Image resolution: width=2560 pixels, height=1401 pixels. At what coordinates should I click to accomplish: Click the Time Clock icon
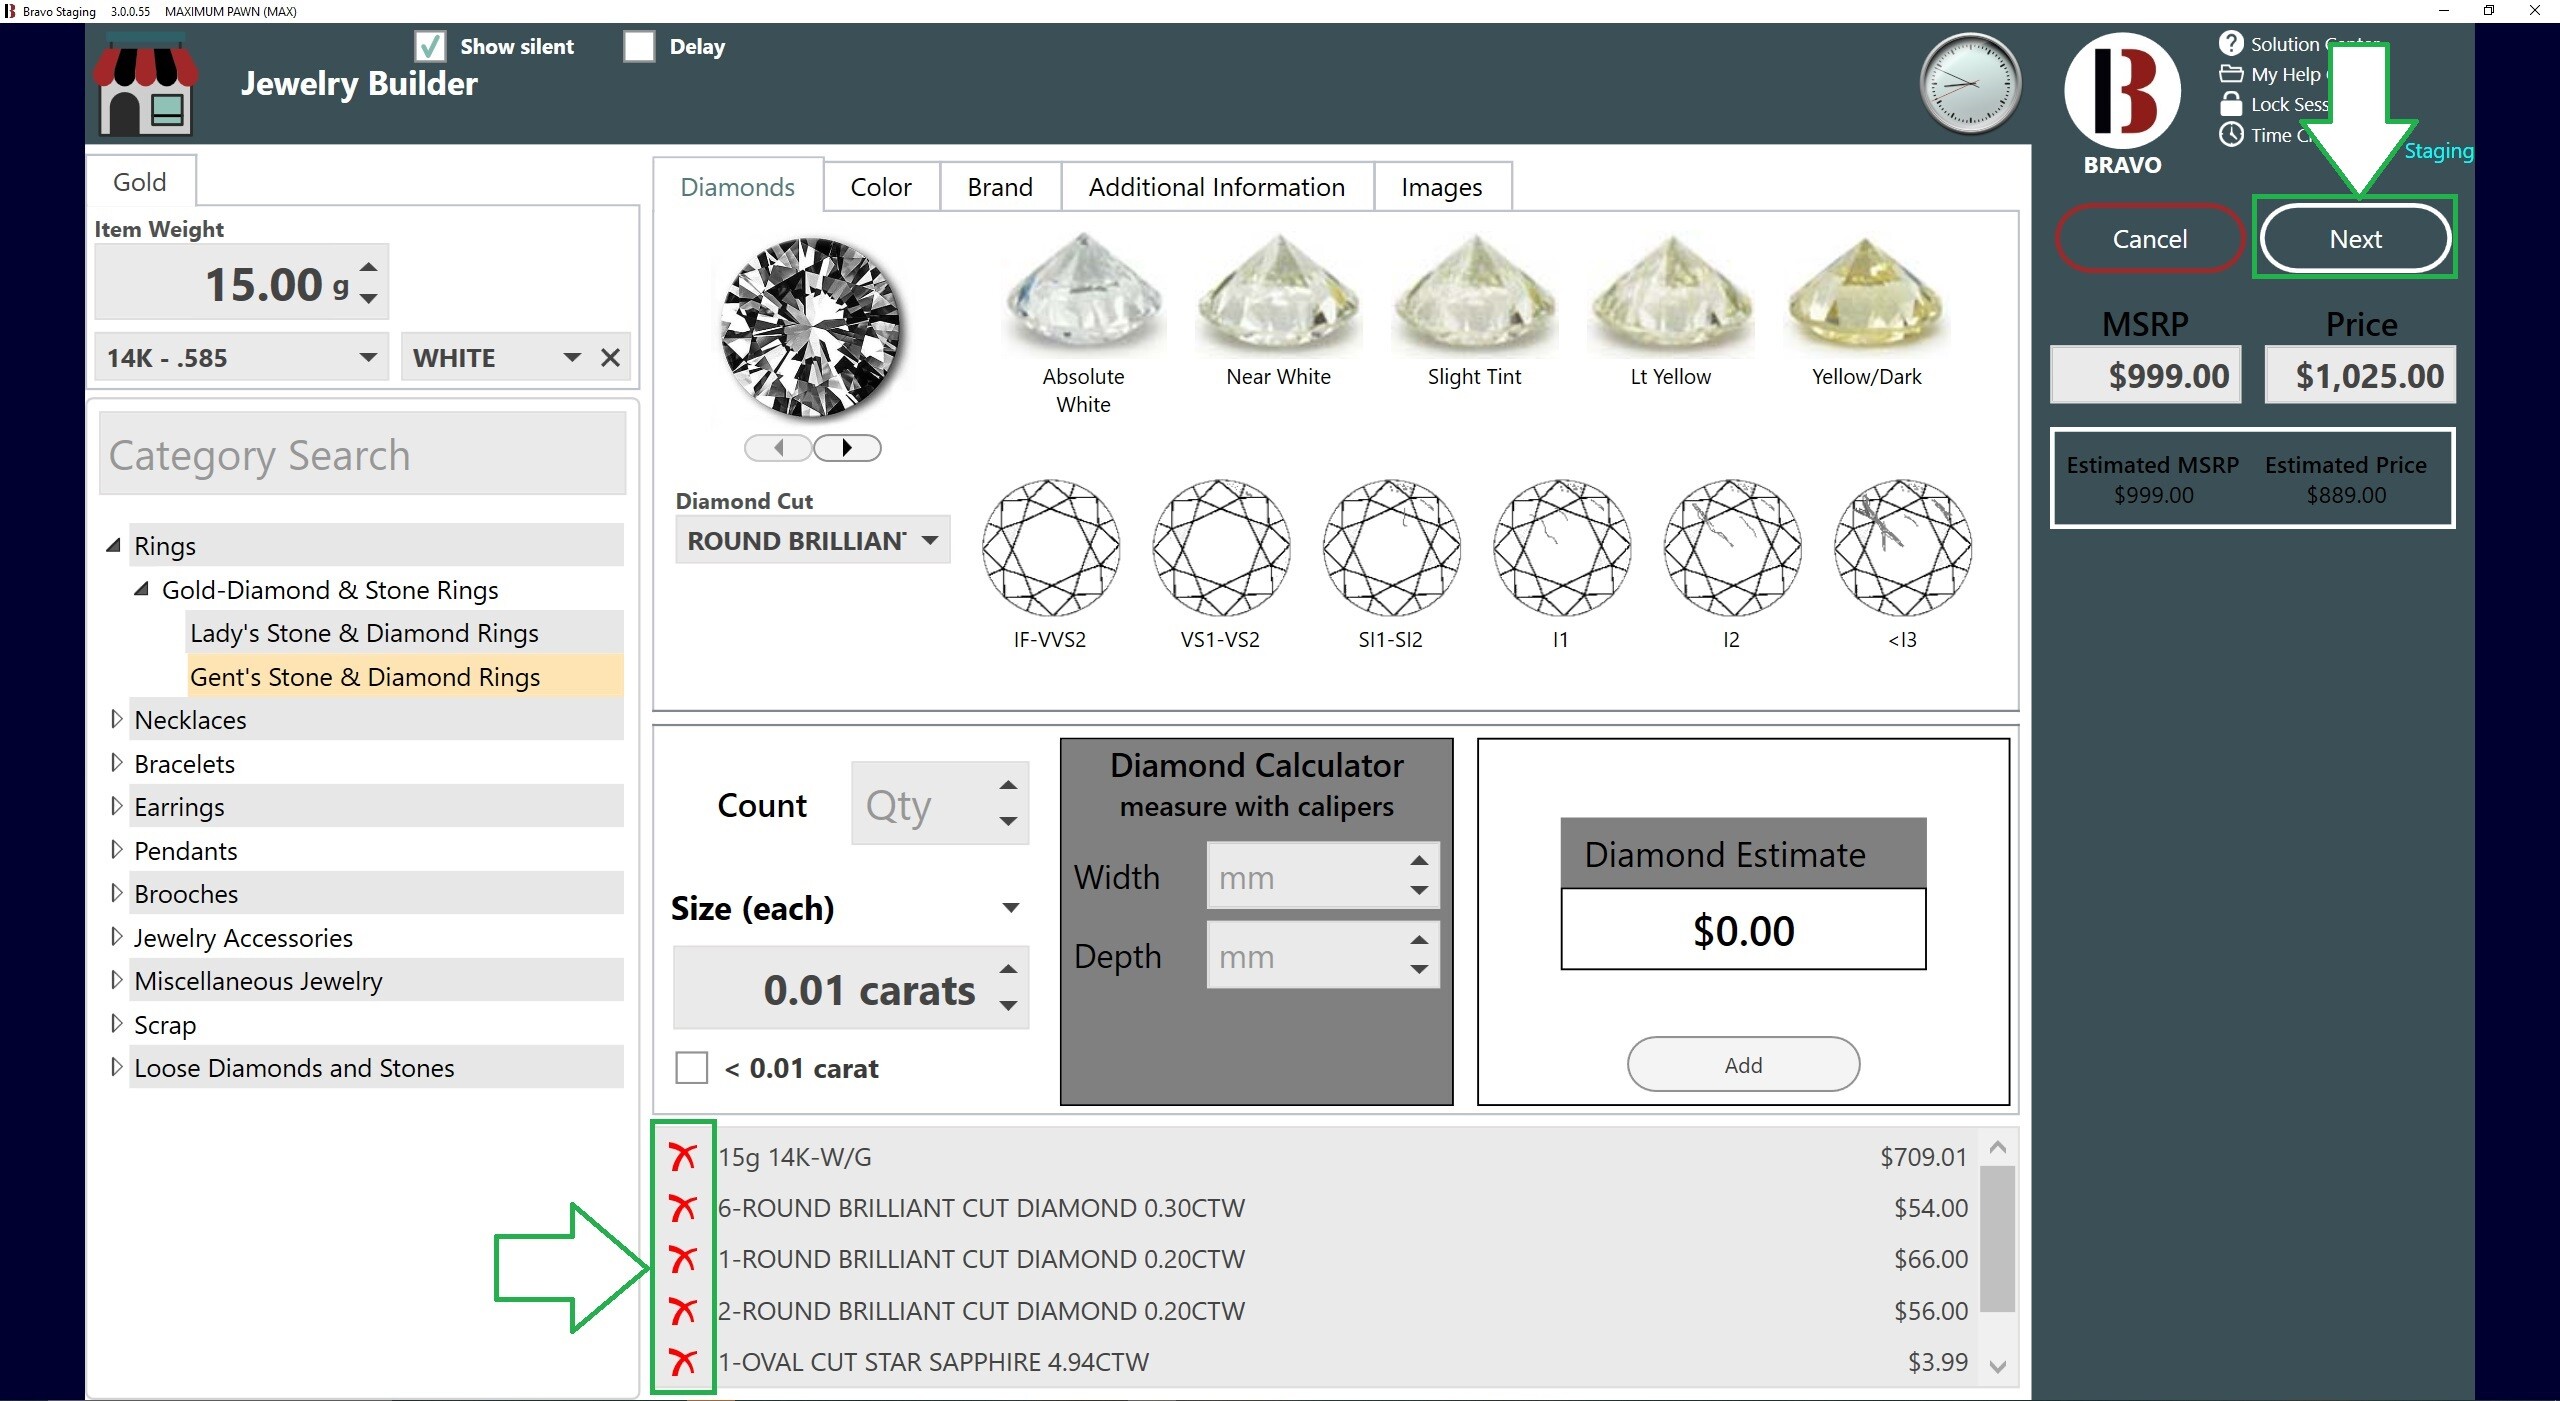pyautogui.click(x=2231, y=134)
